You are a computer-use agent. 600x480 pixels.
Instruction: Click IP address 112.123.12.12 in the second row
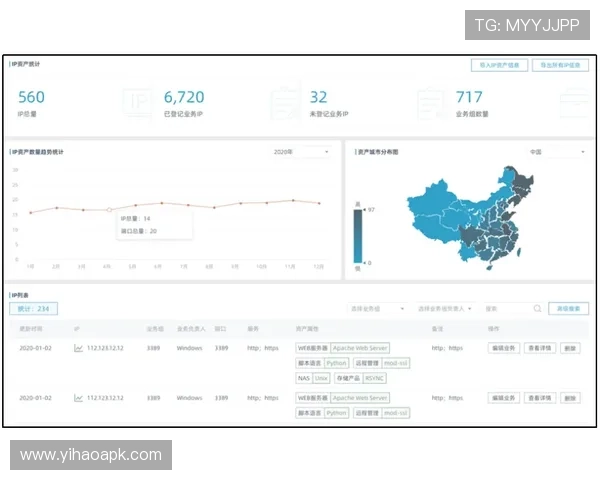(x=105, y=398)
